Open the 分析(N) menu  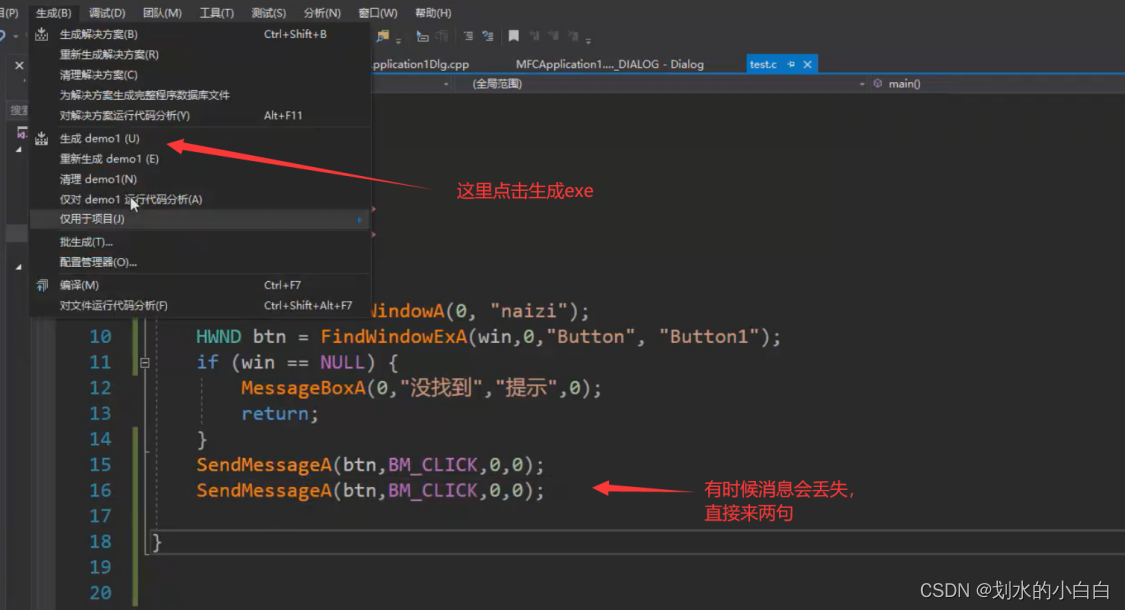[x=322, y=13]
